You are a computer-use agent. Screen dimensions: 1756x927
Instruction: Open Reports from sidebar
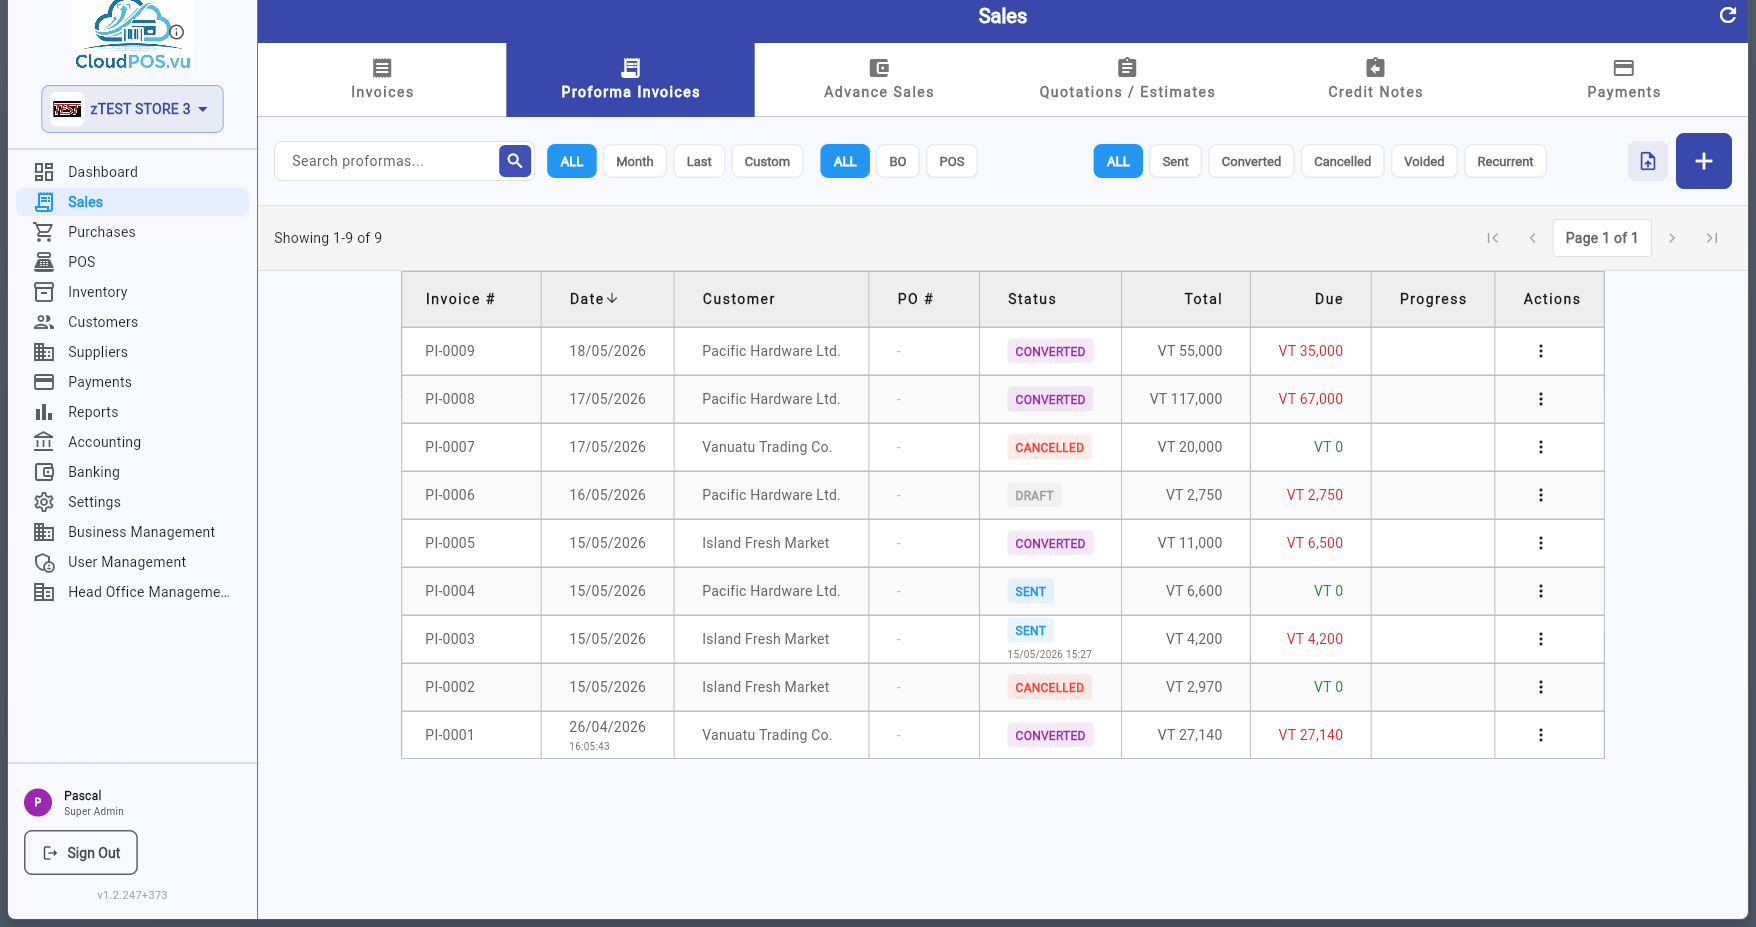click(132, 412)
